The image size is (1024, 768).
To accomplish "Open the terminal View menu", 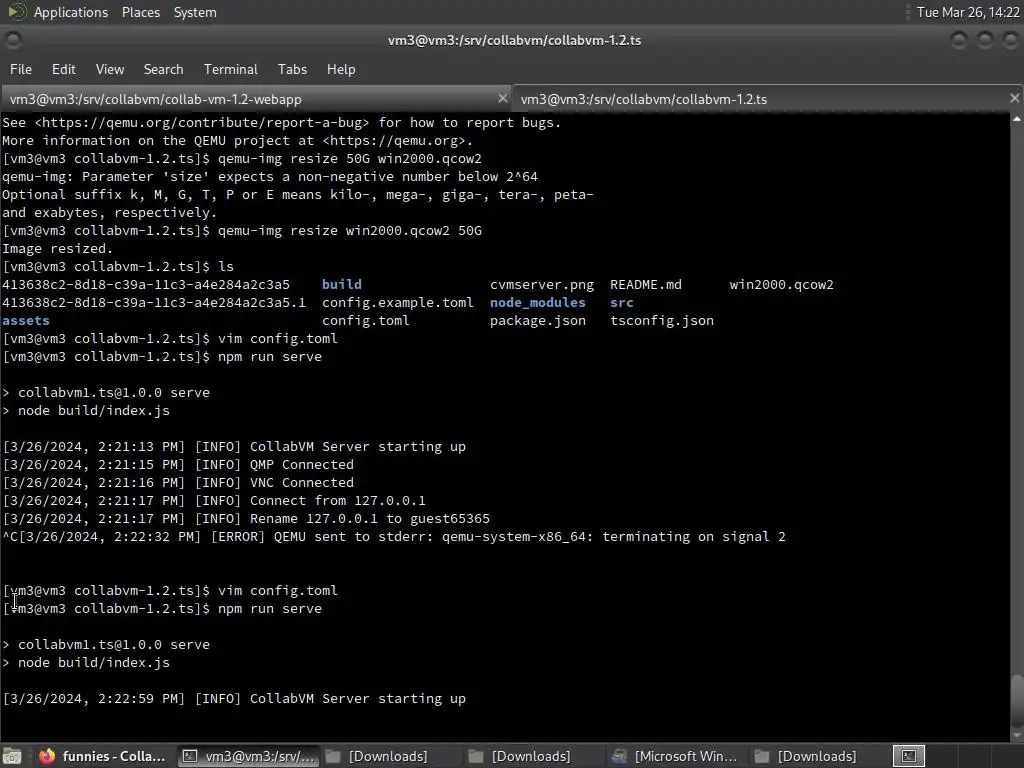I will (x=110, y=69).
